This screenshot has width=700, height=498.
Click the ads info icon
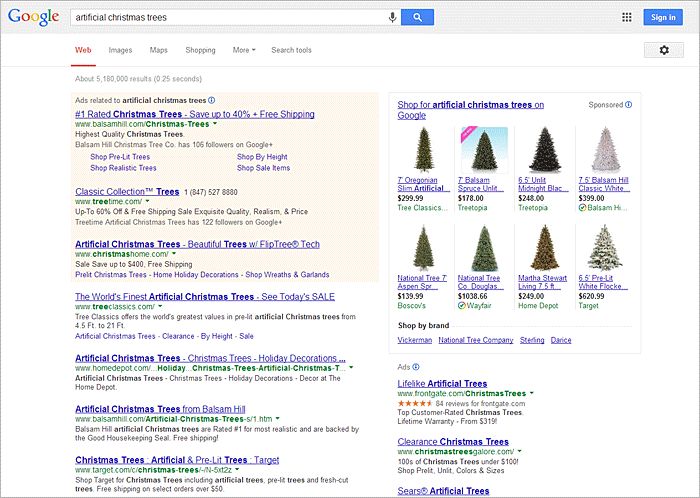coord(212,101)
